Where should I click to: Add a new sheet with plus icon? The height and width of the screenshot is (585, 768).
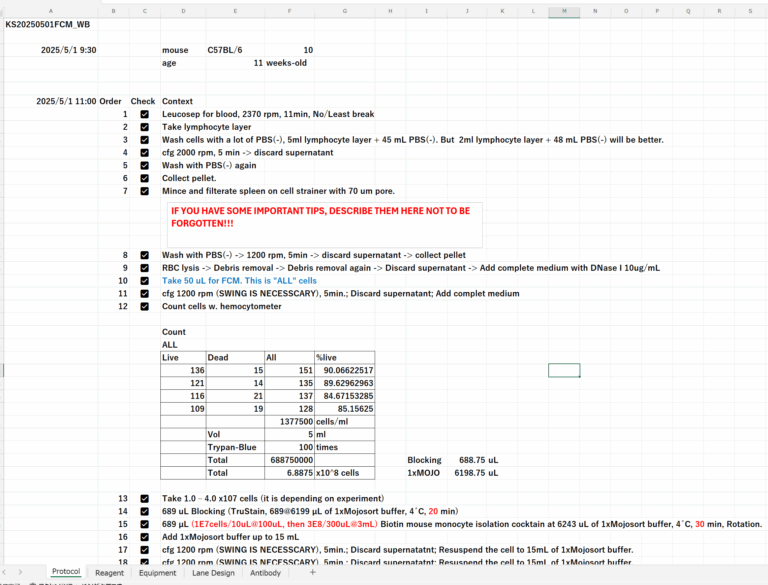[312, 572]
